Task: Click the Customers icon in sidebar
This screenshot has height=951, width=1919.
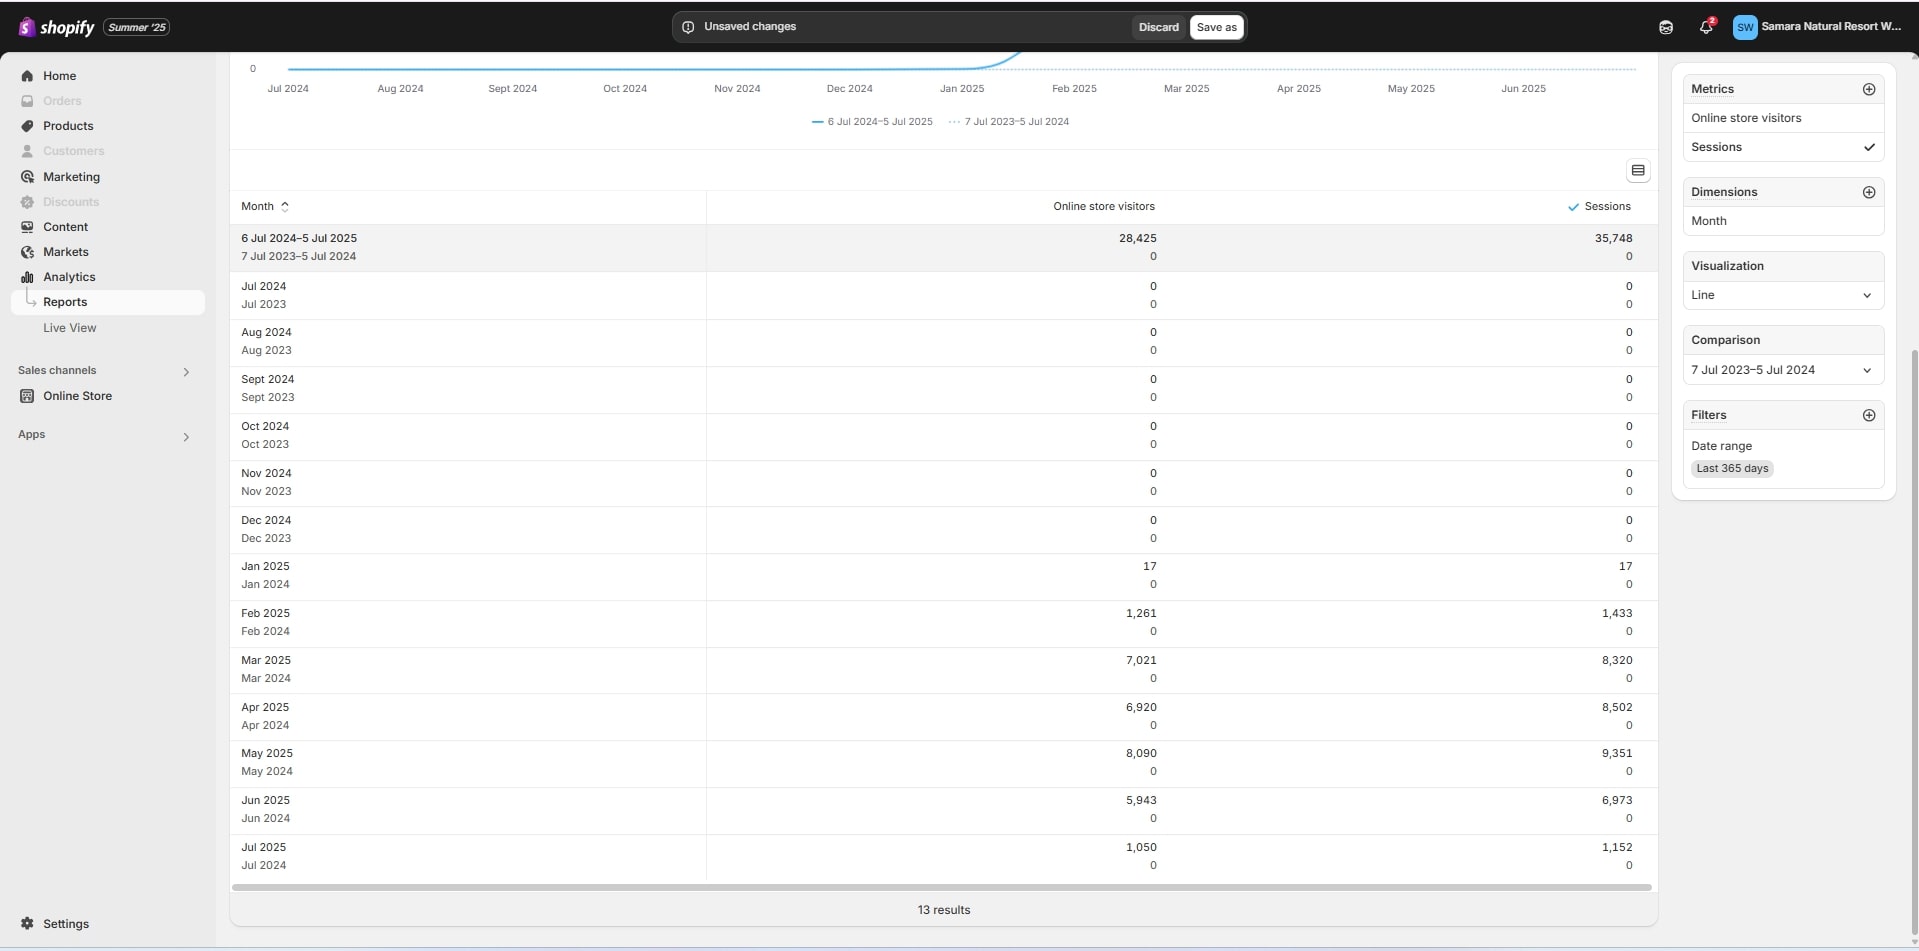Action: point(27,151)
